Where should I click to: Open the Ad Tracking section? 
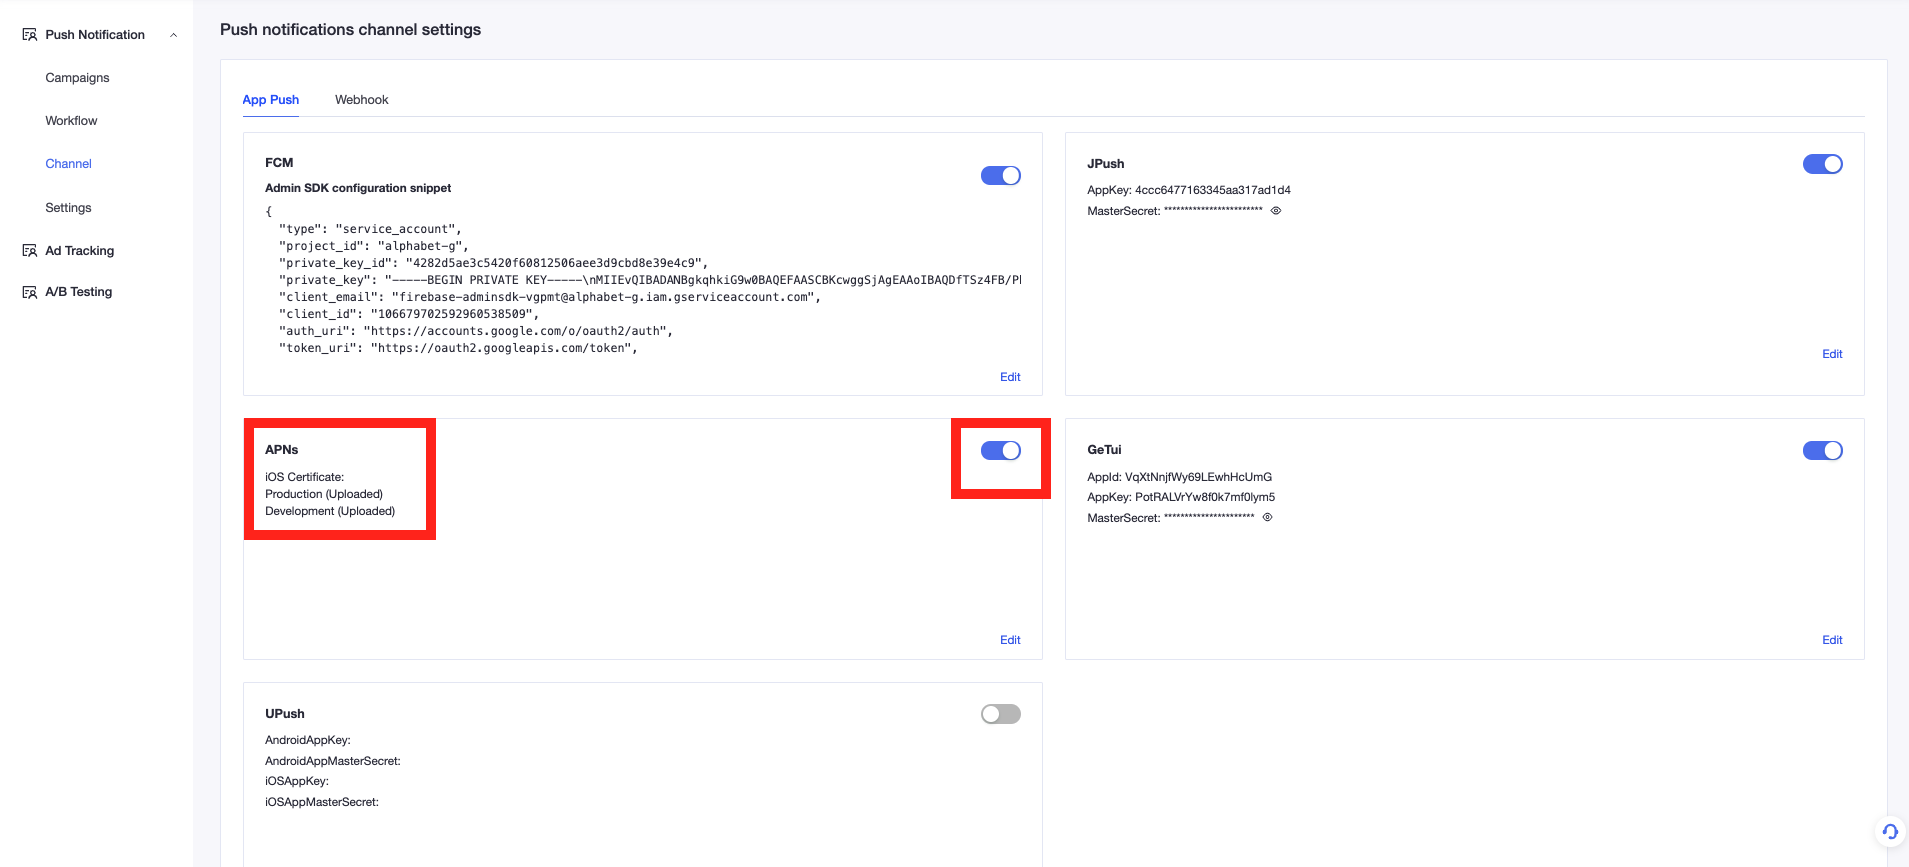coord(80,251)
